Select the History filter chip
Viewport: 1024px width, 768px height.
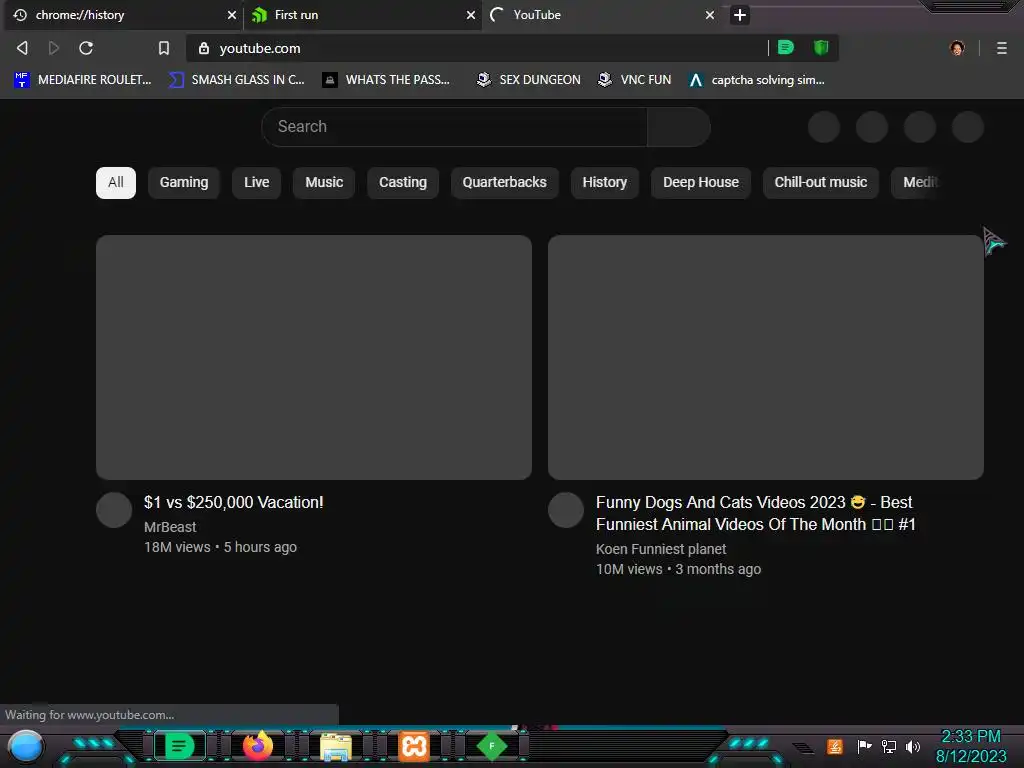(605, 182)
